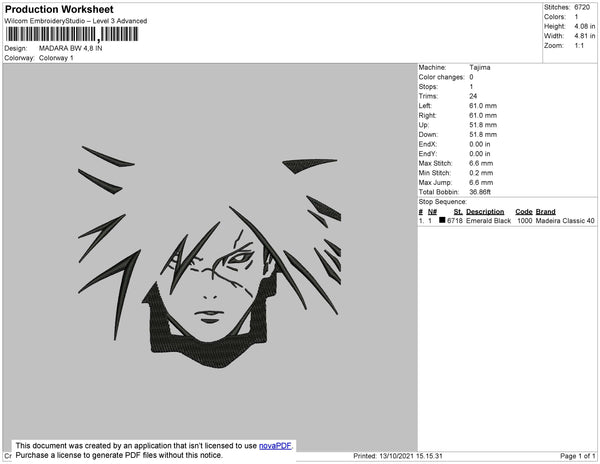Select the 'Production Worksheet' title
The width and height of the screenshot is (600, 464).
[59, 9]
